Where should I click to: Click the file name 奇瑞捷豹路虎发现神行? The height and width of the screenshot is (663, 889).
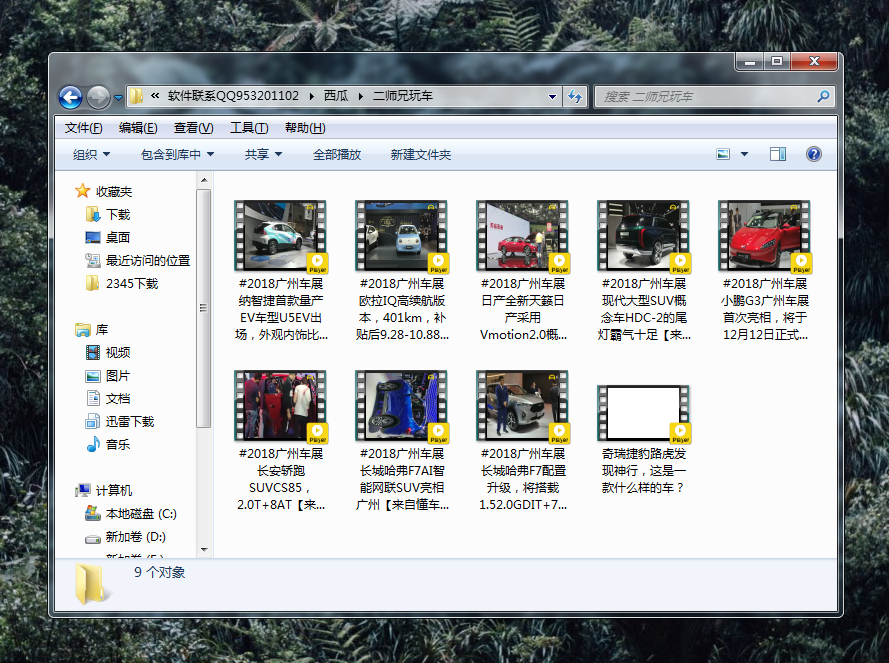pyautogui.click(x=644, y=471)
